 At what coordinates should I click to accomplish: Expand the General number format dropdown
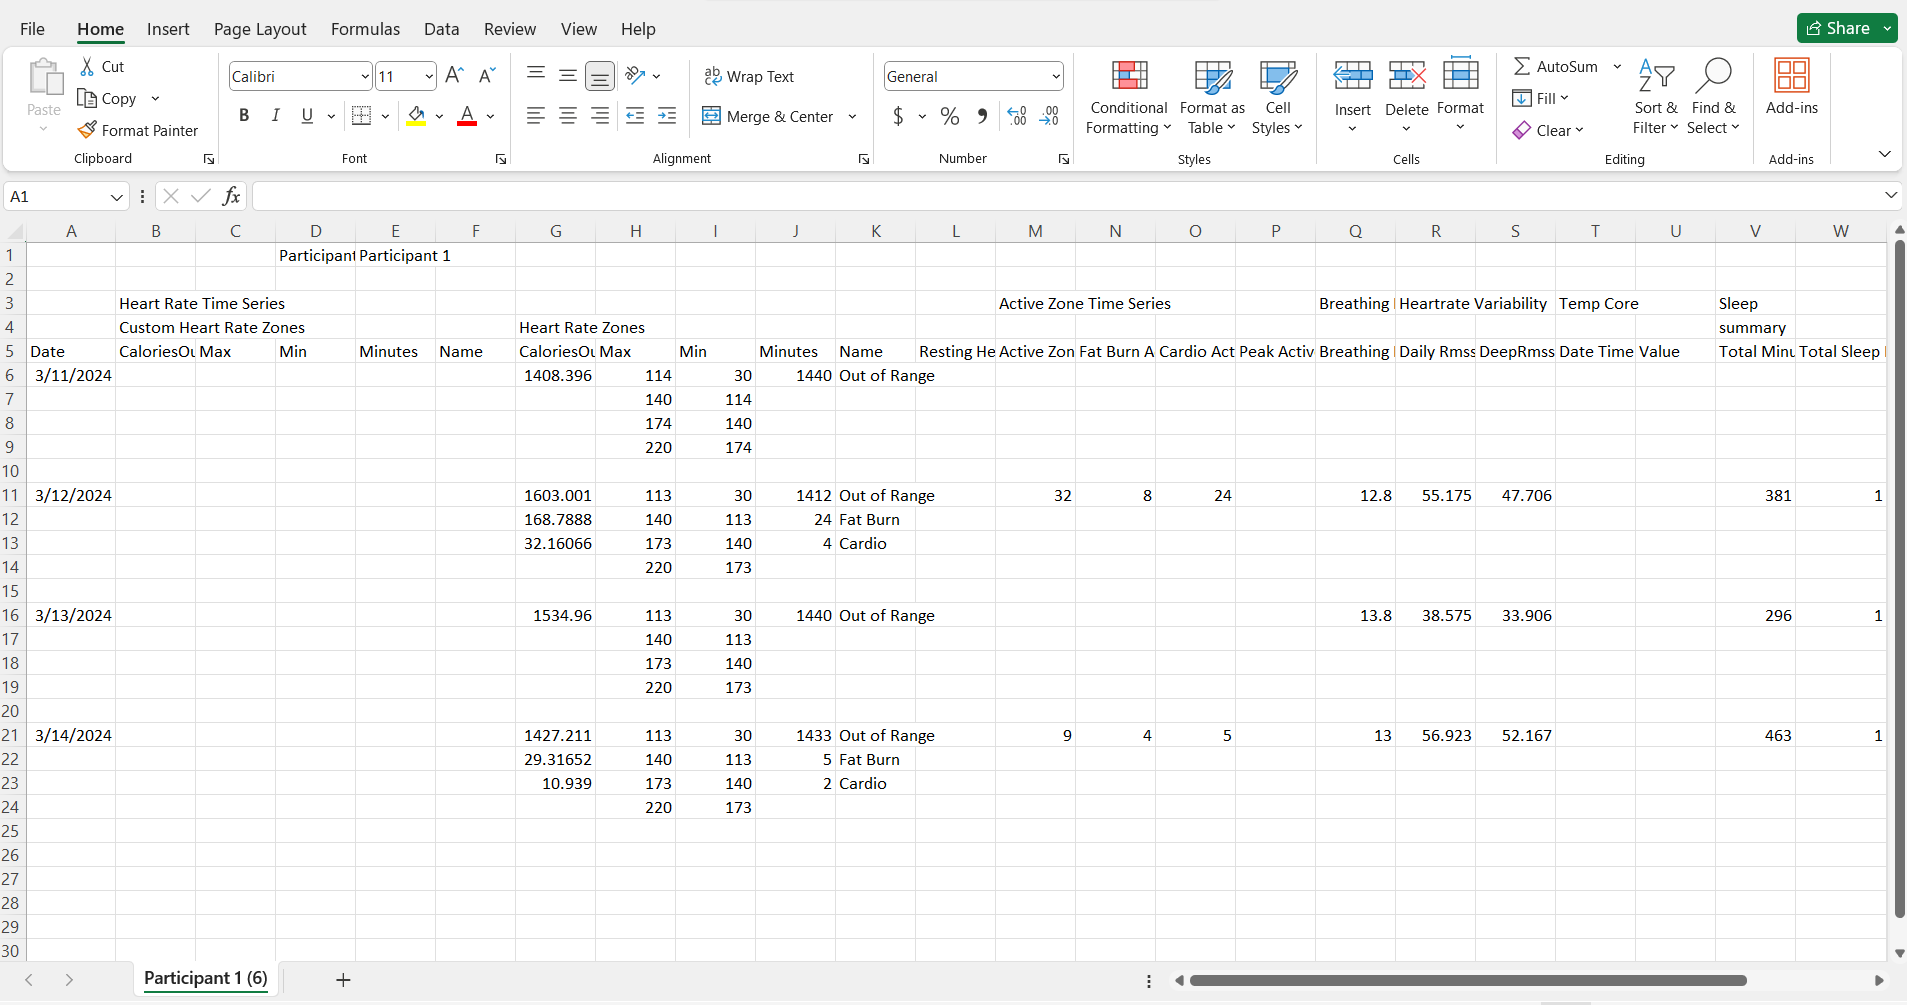click(1055, 77)
